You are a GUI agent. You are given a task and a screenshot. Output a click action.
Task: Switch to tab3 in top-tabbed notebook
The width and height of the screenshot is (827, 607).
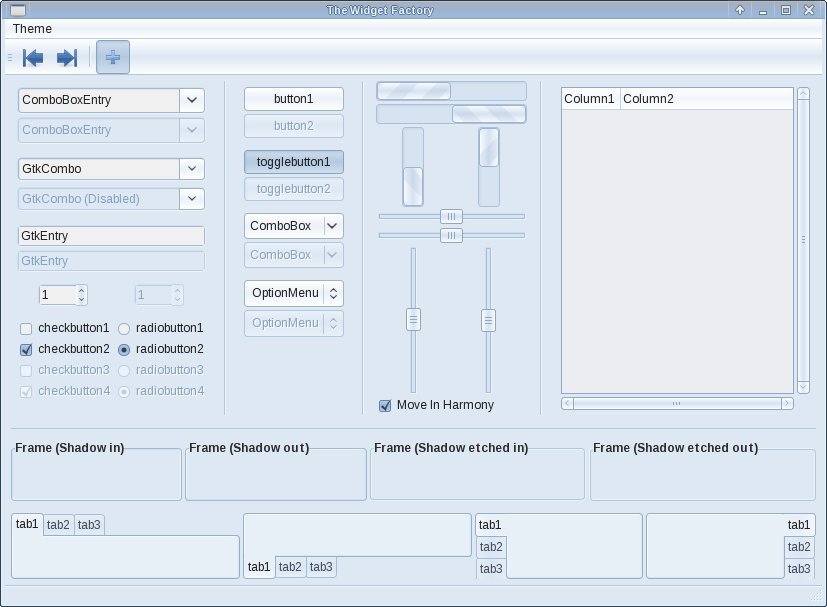pos(89,525)
